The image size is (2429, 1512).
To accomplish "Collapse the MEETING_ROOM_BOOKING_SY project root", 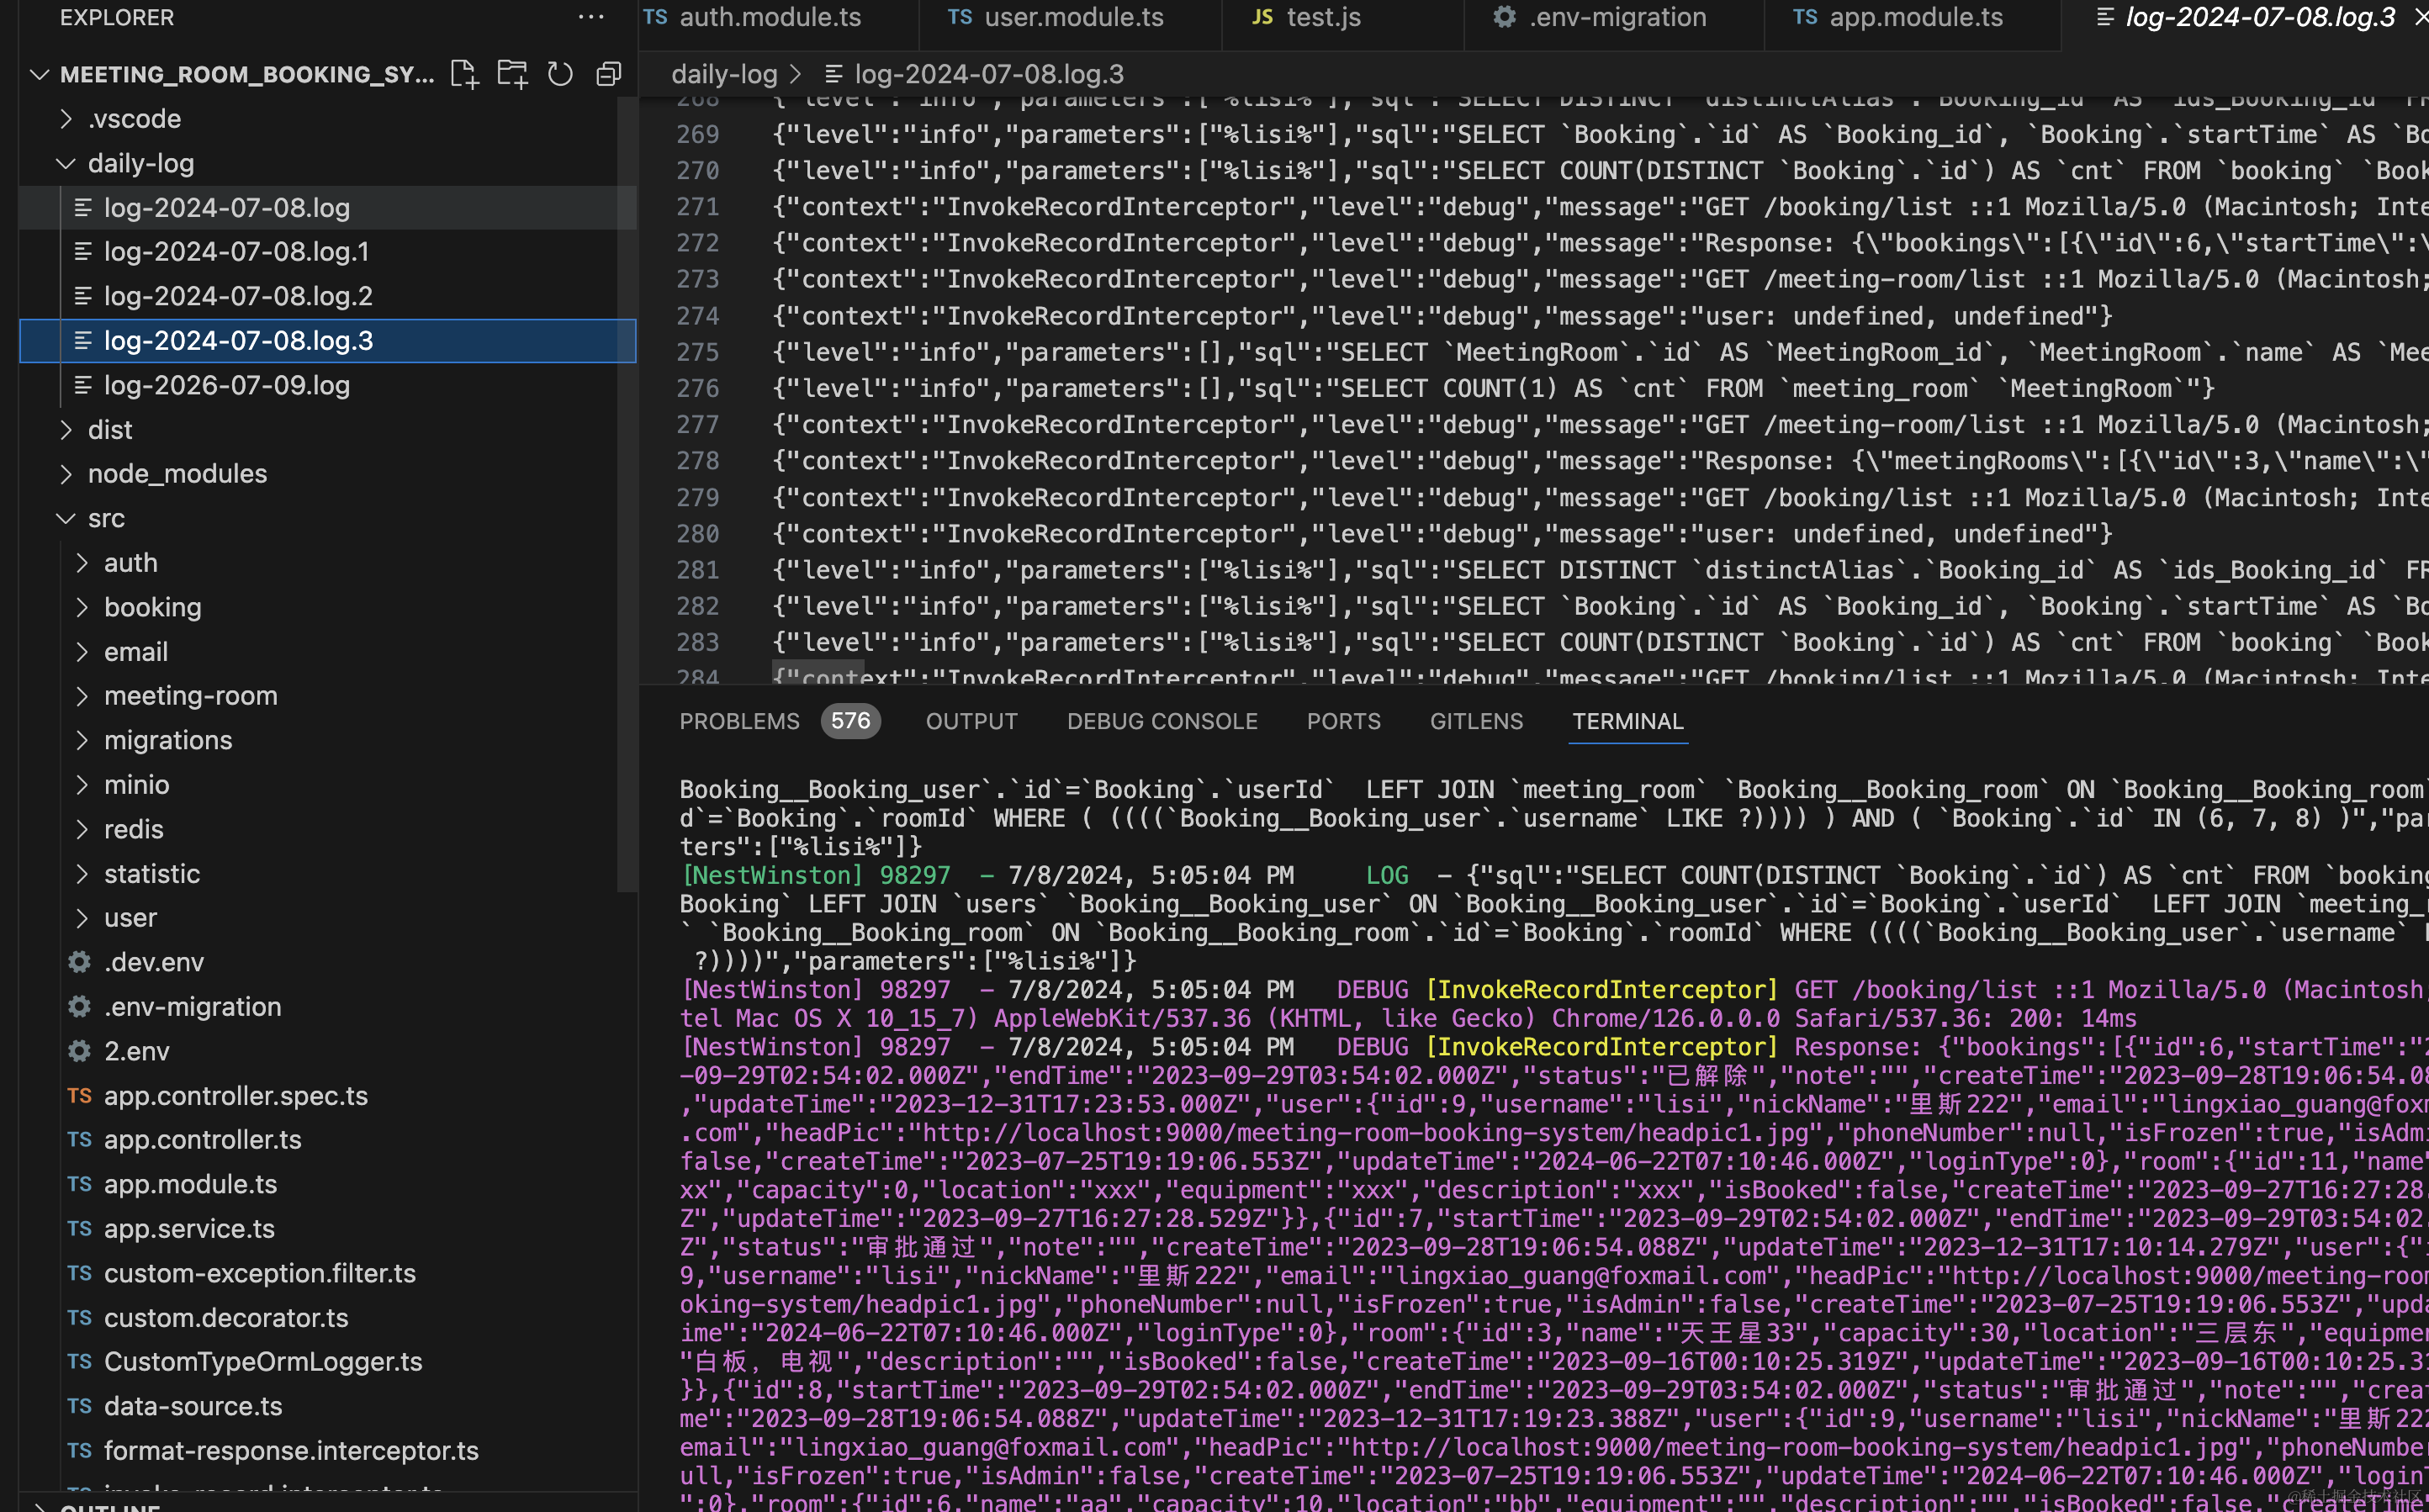I will coord(40,74).
